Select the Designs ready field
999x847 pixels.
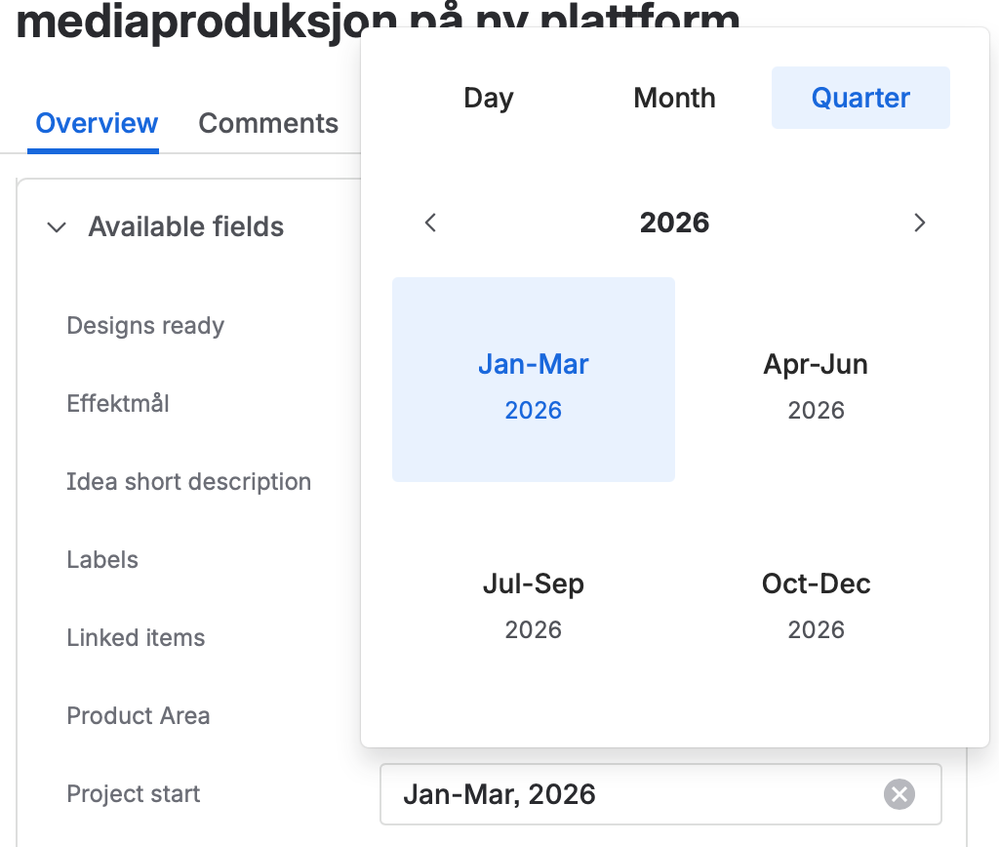(145, 326)
